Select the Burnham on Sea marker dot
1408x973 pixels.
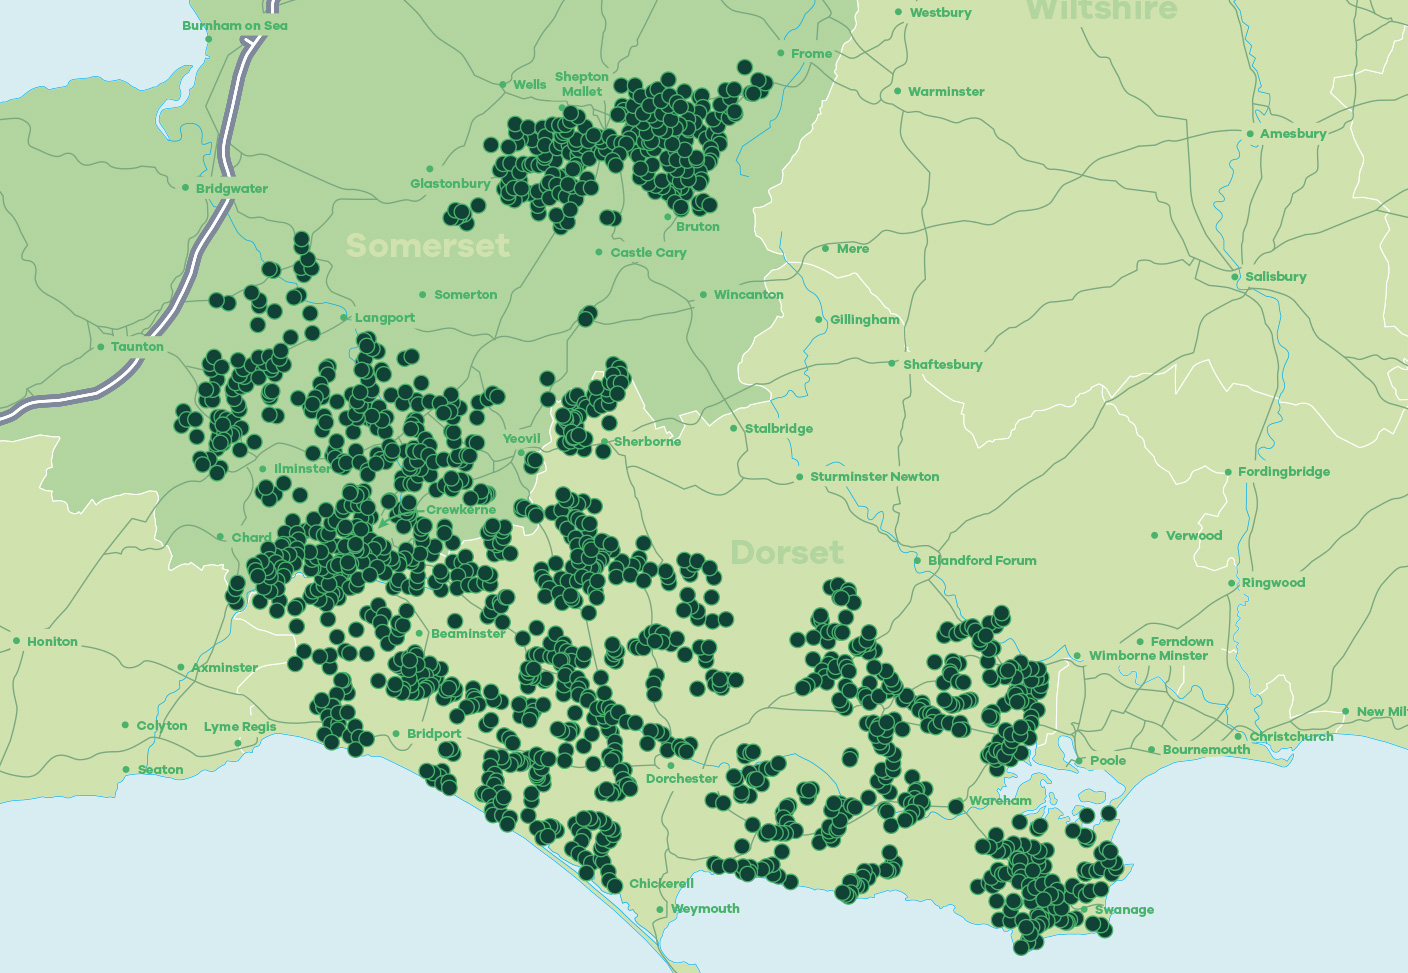click(209, 39)
